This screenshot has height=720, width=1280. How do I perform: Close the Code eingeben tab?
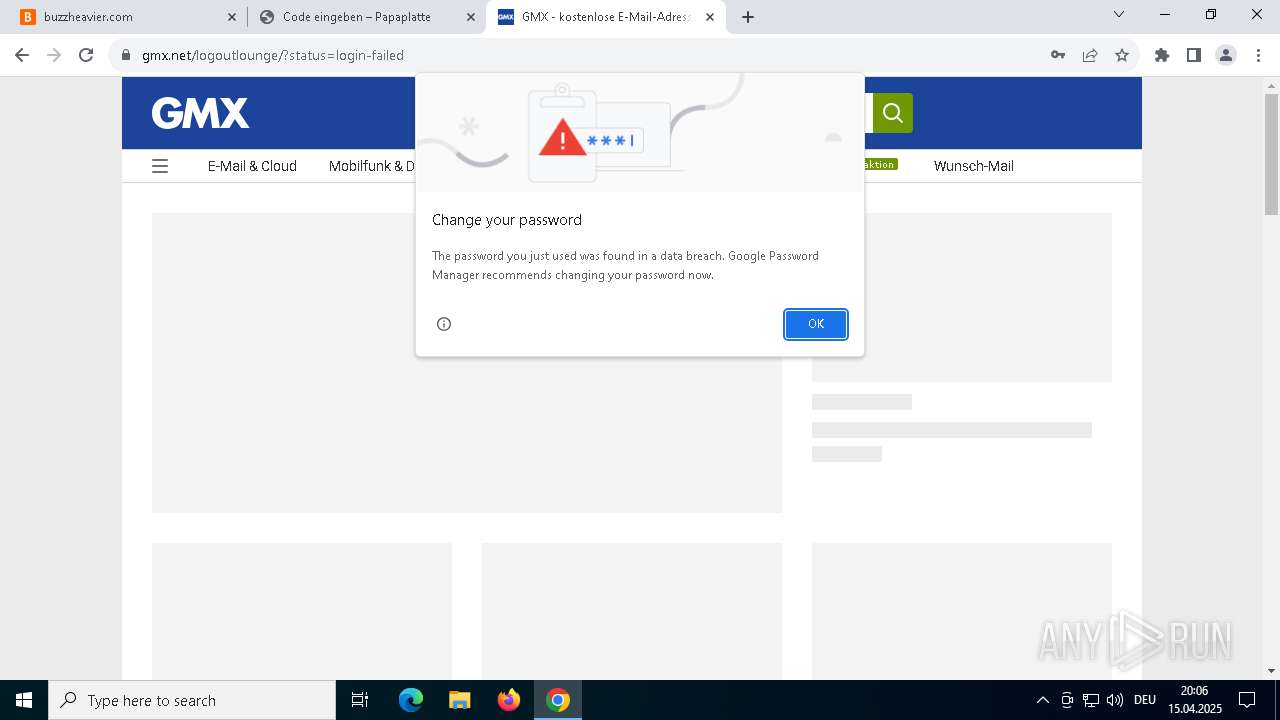click(x=471, y=17)
